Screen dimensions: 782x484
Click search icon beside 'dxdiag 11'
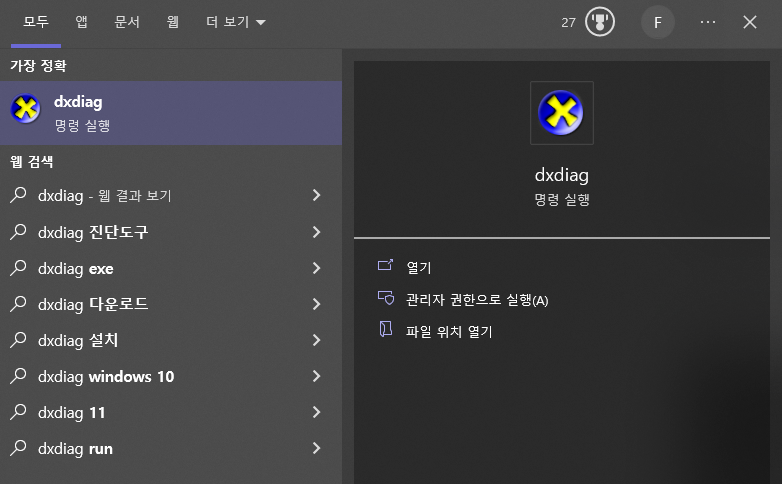click(18, 411)
